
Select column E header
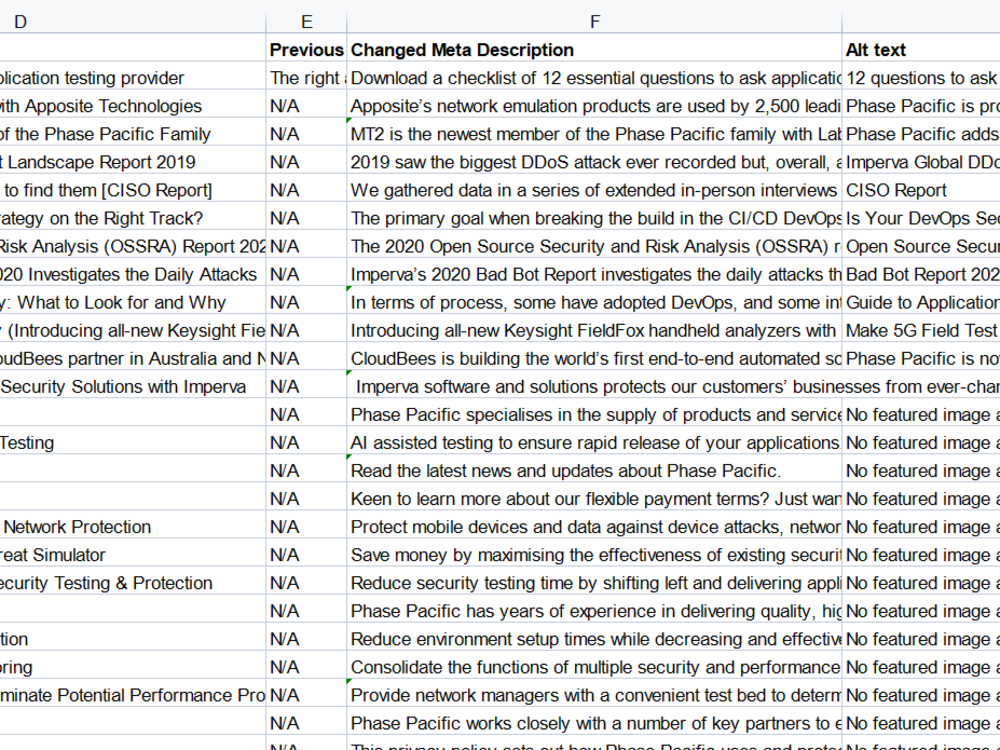click(306, 22)
